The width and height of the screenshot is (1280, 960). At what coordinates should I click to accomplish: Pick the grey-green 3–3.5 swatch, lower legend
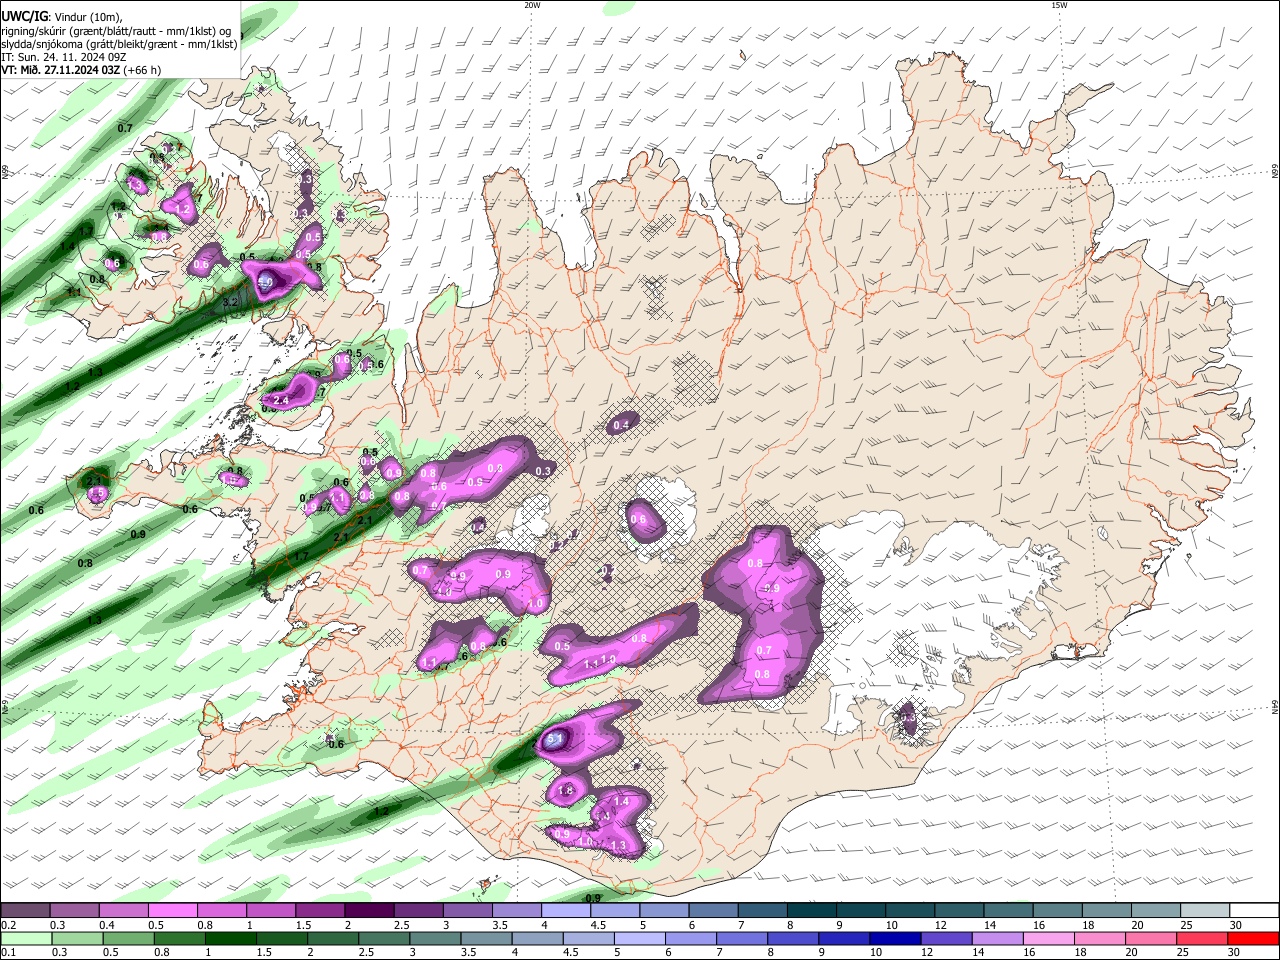pos(433,939)
